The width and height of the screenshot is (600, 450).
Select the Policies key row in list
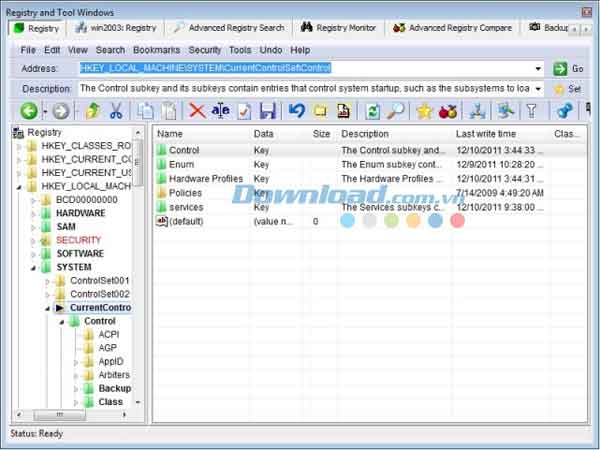(x=370, y=193)
